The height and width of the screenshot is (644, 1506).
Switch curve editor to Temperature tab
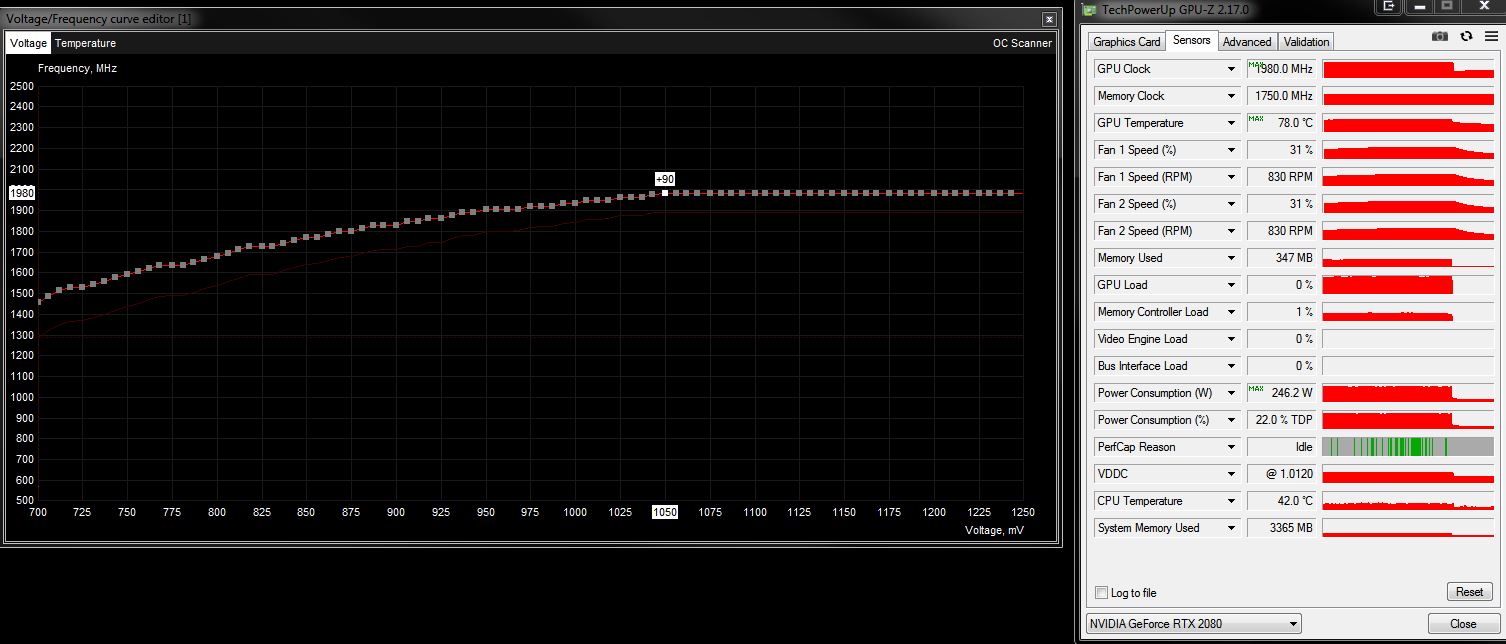click(x=85, y=43)
